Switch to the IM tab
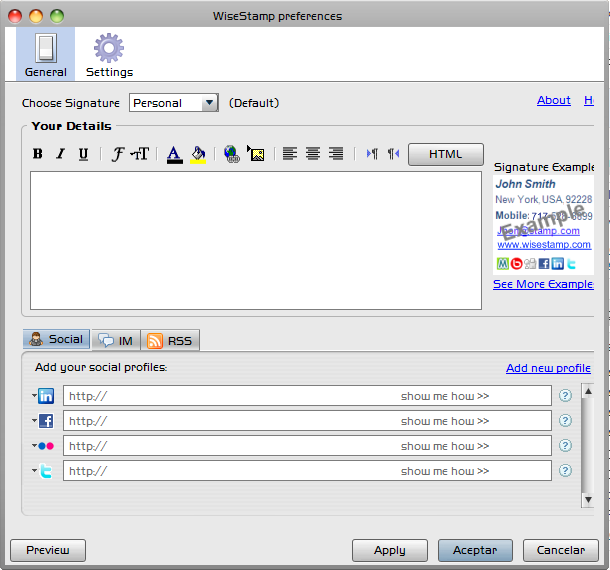Screen dimensions: 610x570 click(x=116, y=340)
